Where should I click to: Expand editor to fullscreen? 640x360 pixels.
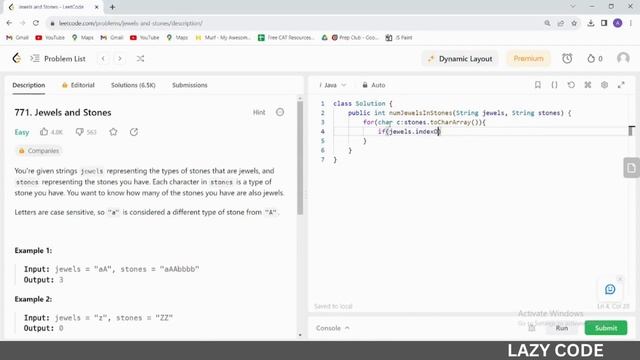tap(621, 84)
